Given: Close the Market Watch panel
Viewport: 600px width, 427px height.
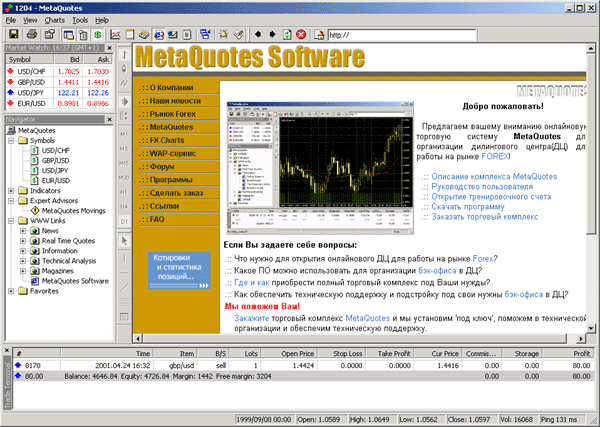Looking at the screenshot, I should (109, 48).
